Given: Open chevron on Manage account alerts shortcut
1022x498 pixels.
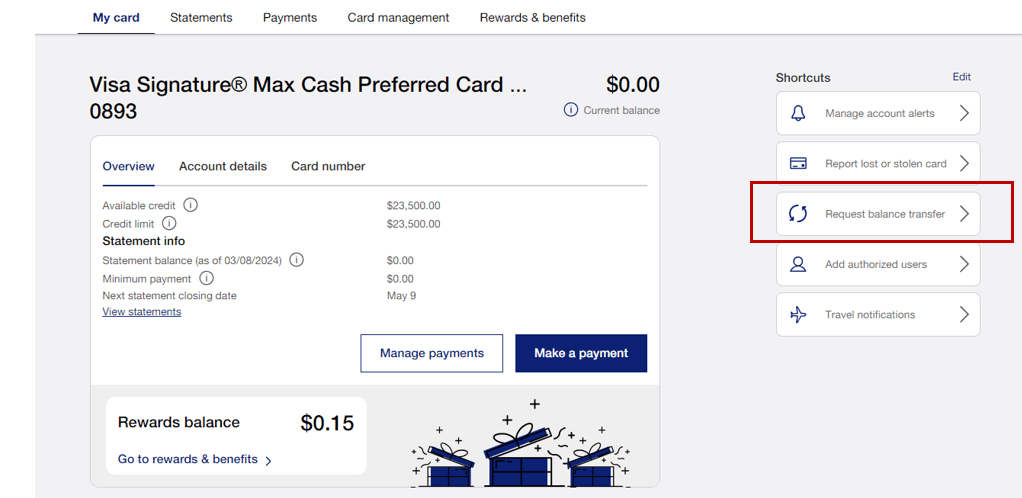Looking at the screenshot, I should [x=965, y=113].
